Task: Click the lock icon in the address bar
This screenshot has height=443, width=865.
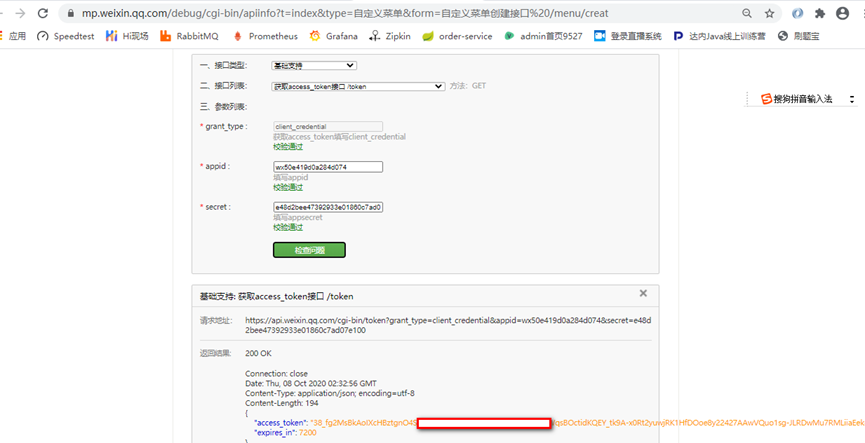Action: (70, 13)
